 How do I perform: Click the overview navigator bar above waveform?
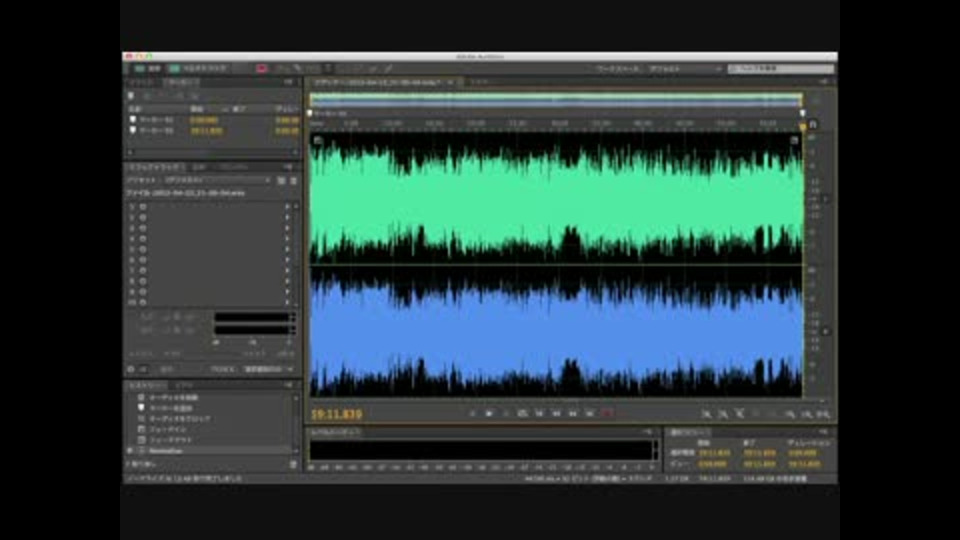pyautogui.click(x=556, y=100)
